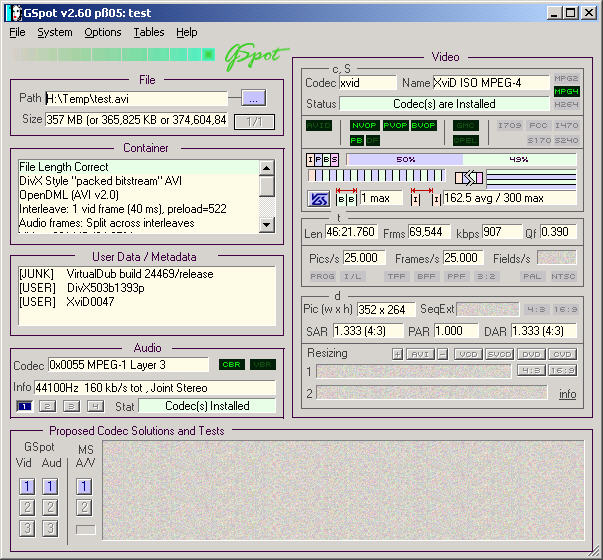Click the BVOP indicator light
The height and width of the screenshot is (560, 603).
click(x=424, y=125)
